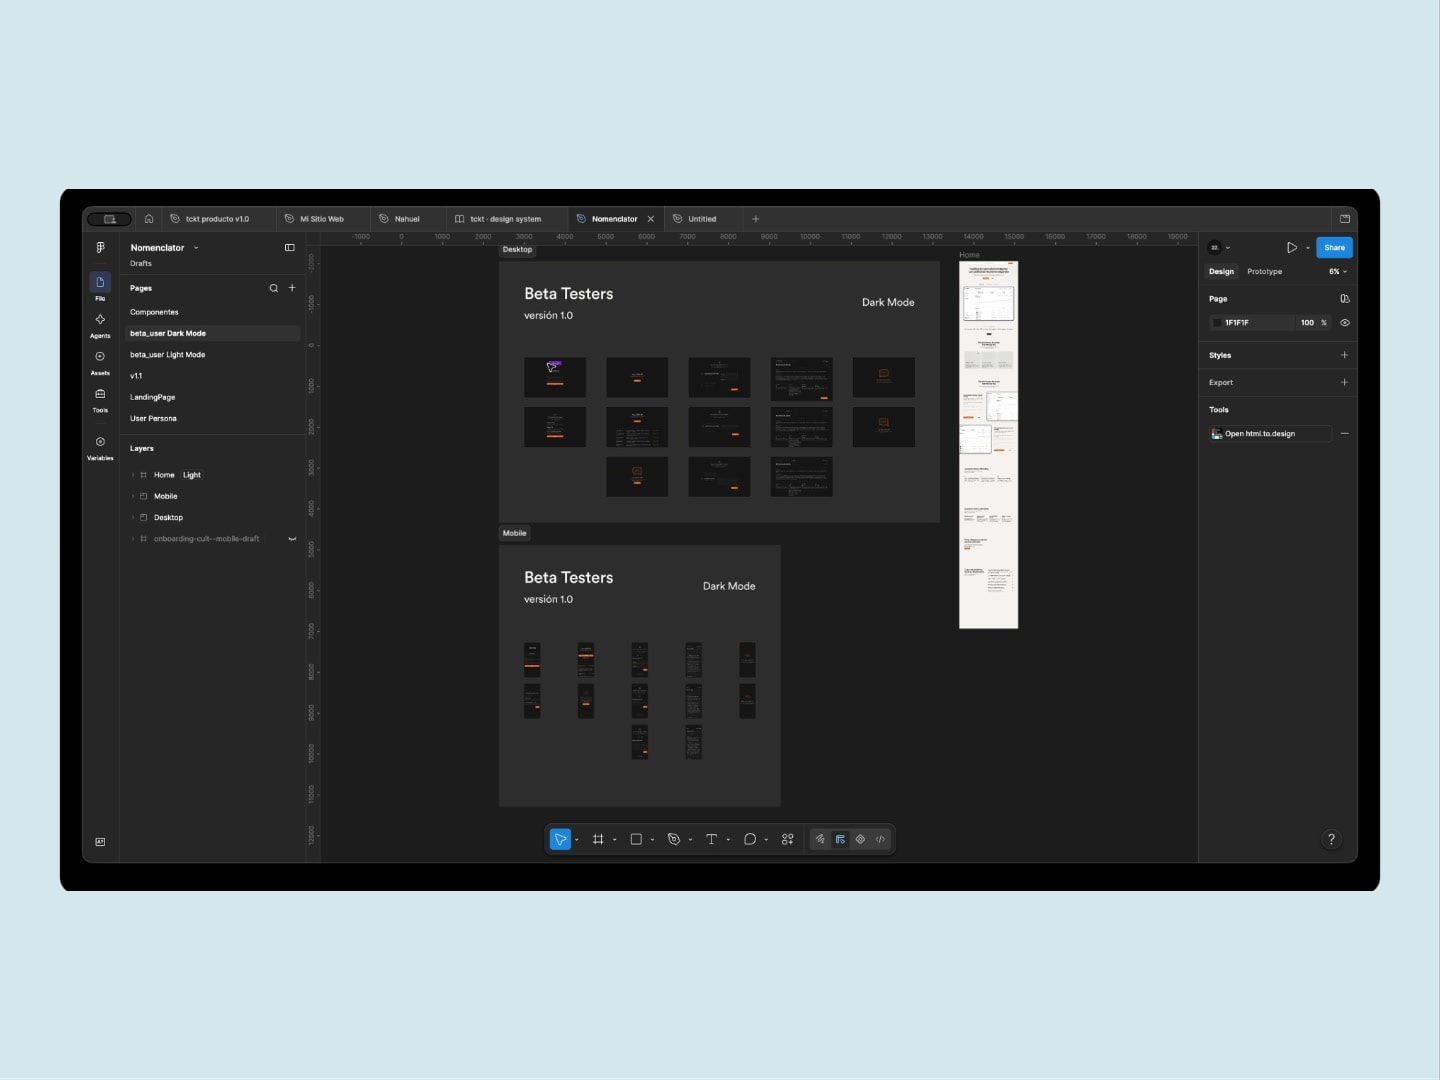Screen dimensions: 1440x1080
Task: Open the present options dropdown arrow
Action: coord(1308,248)
